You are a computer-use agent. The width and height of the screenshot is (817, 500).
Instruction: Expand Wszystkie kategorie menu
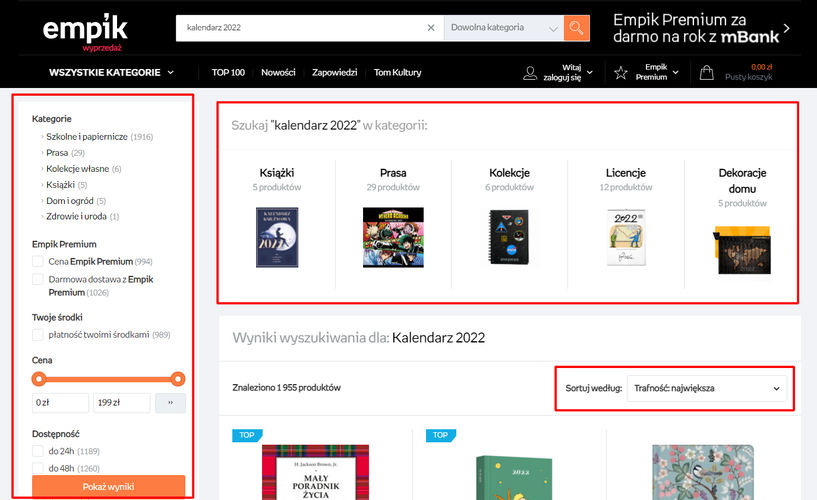[111, 73]
